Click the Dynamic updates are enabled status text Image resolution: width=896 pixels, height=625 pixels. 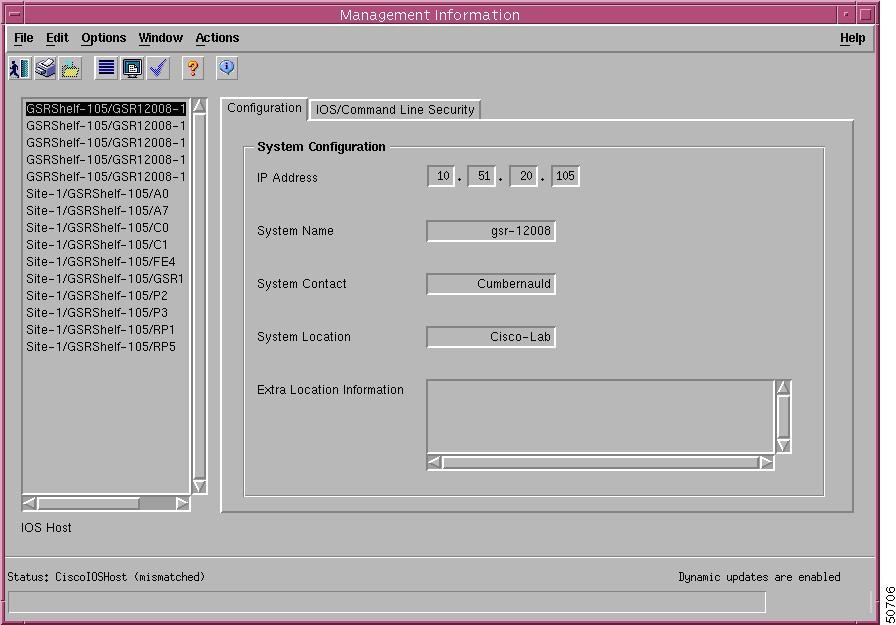click(759, 577)
